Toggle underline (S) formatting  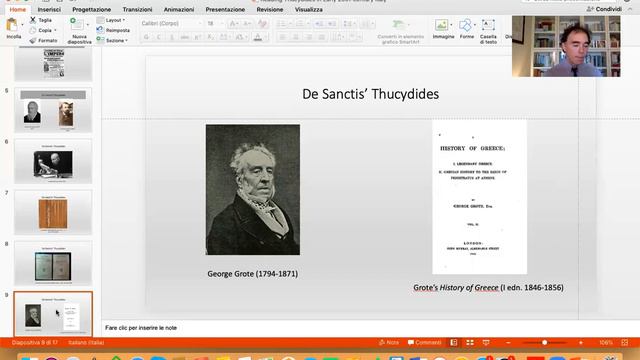pos(171,37)
